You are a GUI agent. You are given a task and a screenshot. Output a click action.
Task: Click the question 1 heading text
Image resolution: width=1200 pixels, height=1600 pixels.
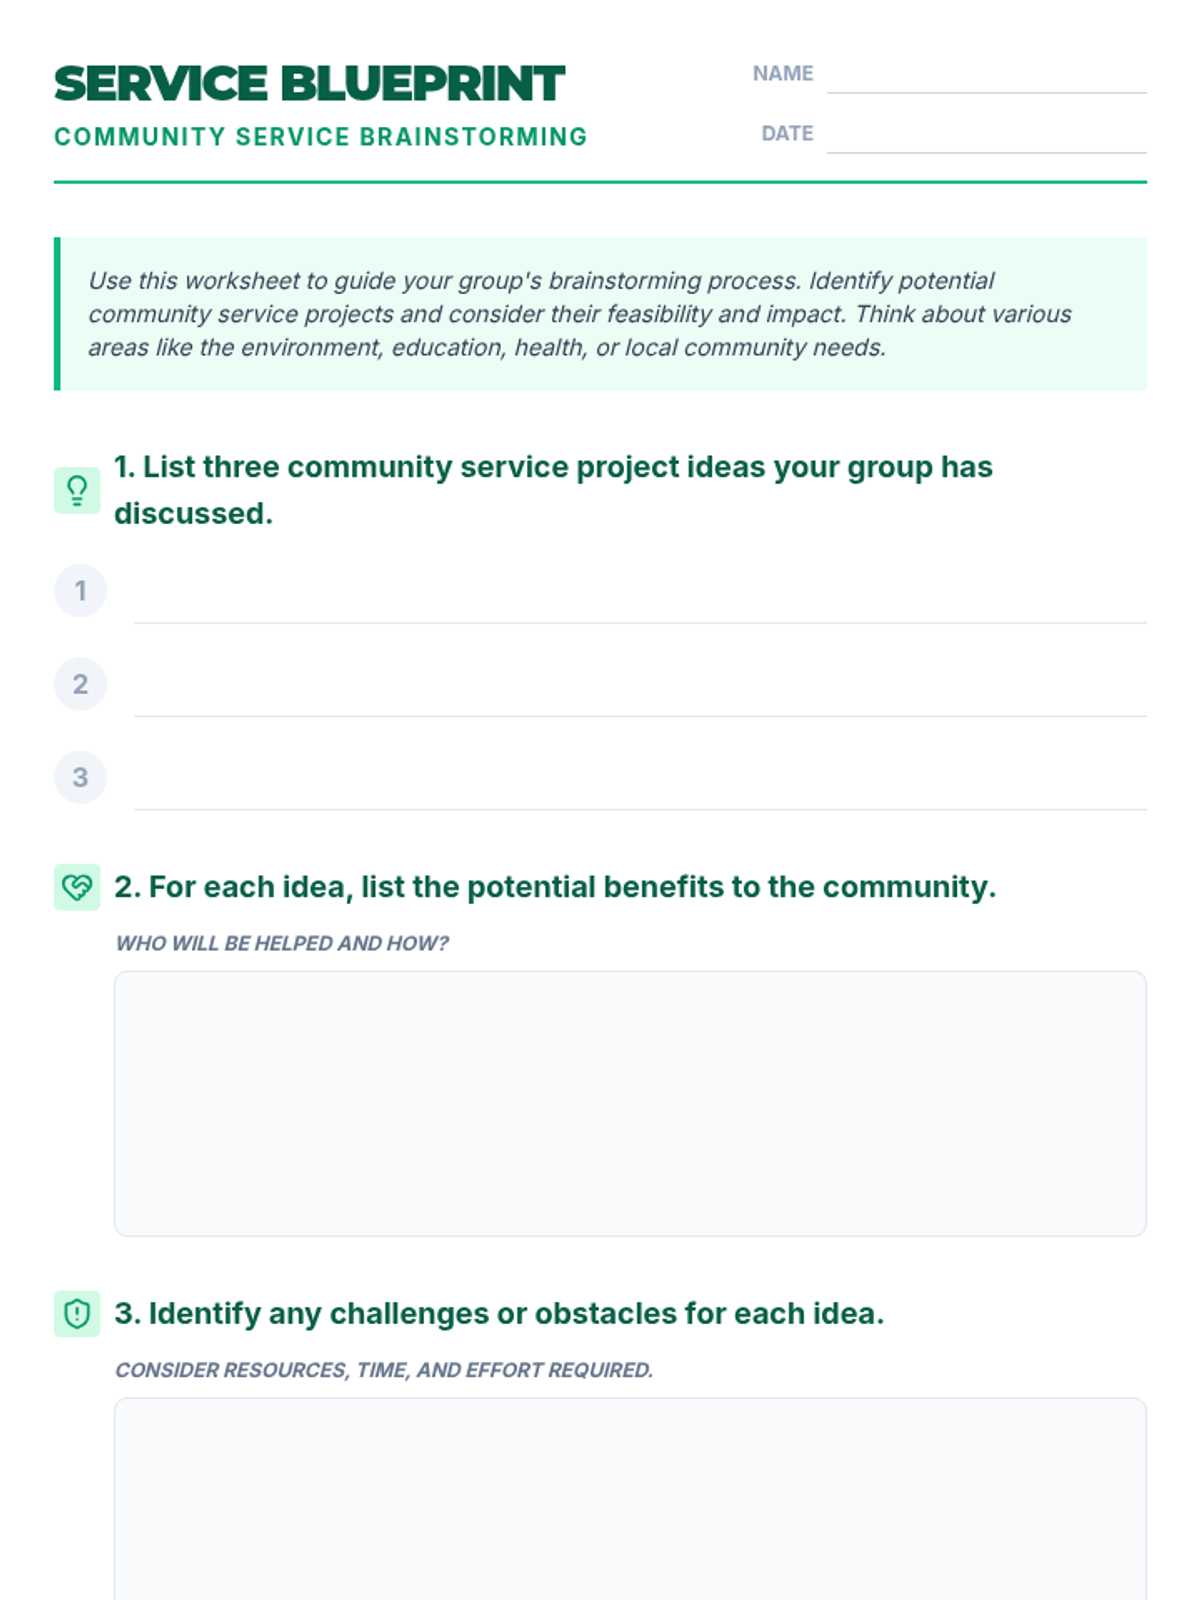[553, 490]
